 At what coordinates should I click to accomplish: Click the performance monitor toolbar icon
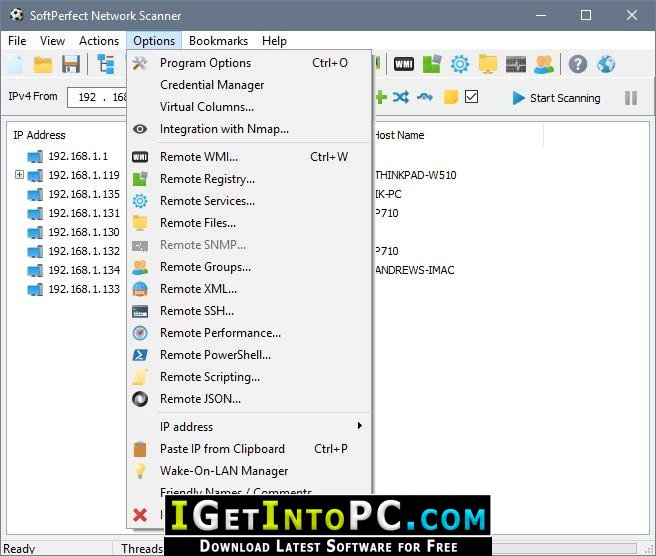point(516,64)
